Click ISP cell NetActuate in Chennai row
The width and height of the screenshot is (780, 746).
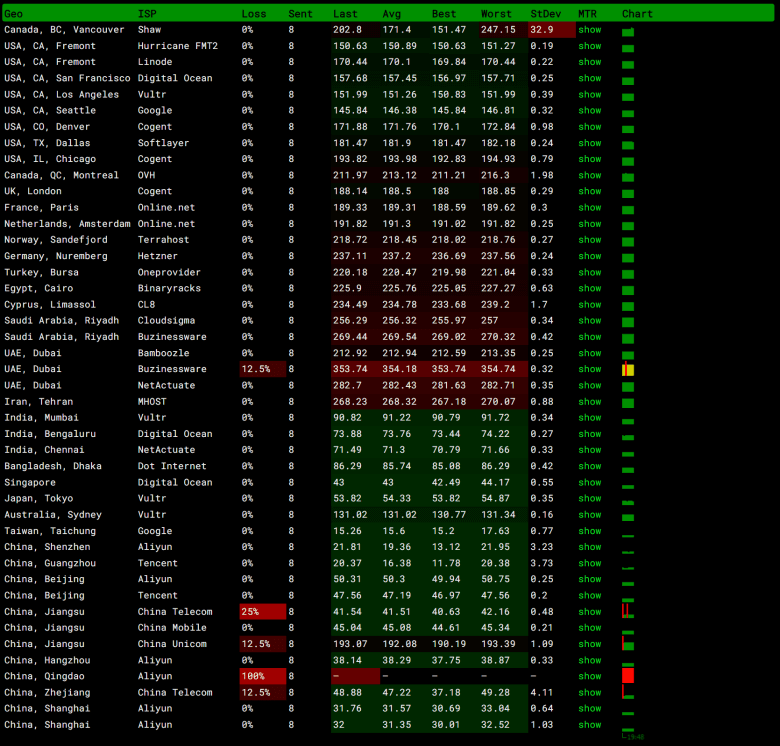[166, 450]
